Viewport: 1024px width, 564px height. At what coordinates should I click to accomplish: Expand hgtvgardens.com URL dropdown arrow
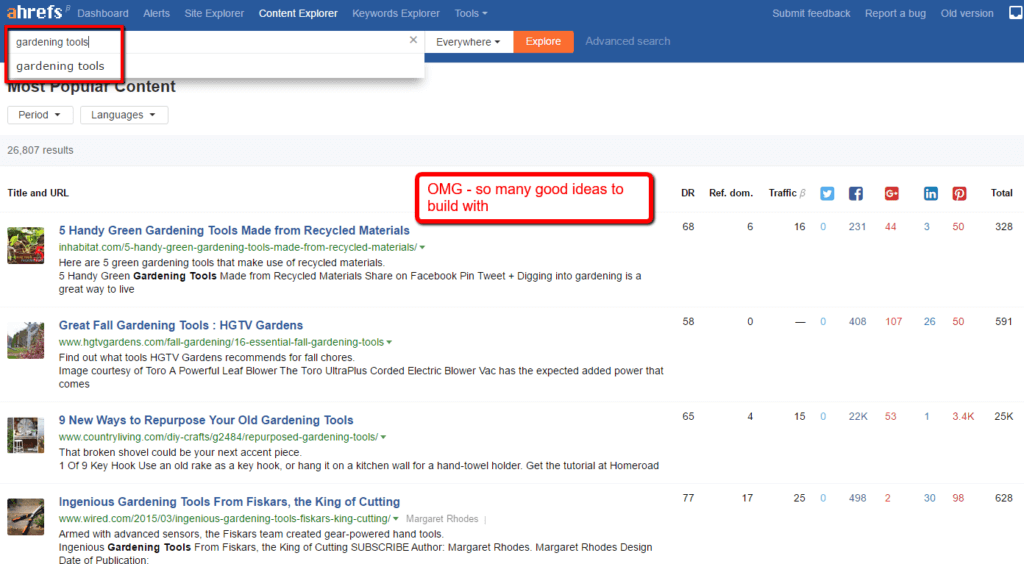[389, 343]
